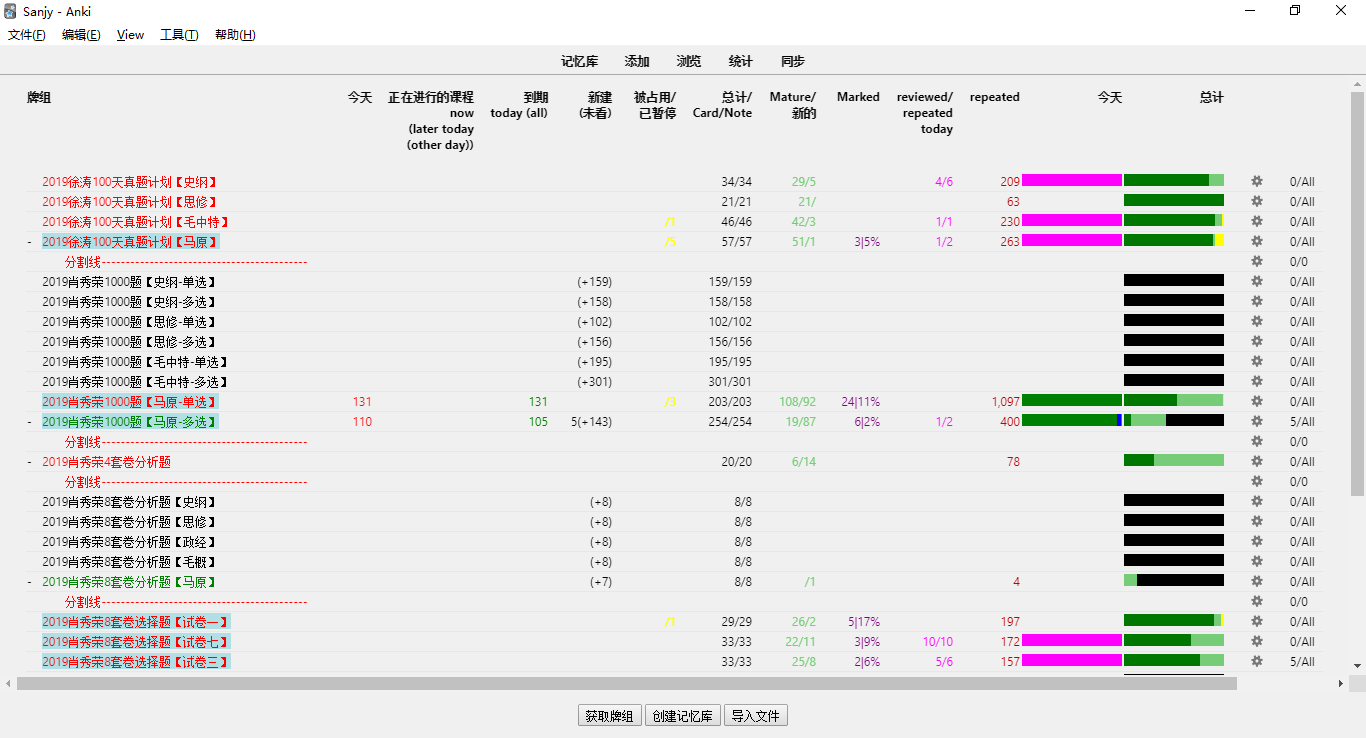1366x738 pixels.
Task: Open options gear for 肖秀荣1000题【毛中特-多选】
Action: pos(1257,381)
